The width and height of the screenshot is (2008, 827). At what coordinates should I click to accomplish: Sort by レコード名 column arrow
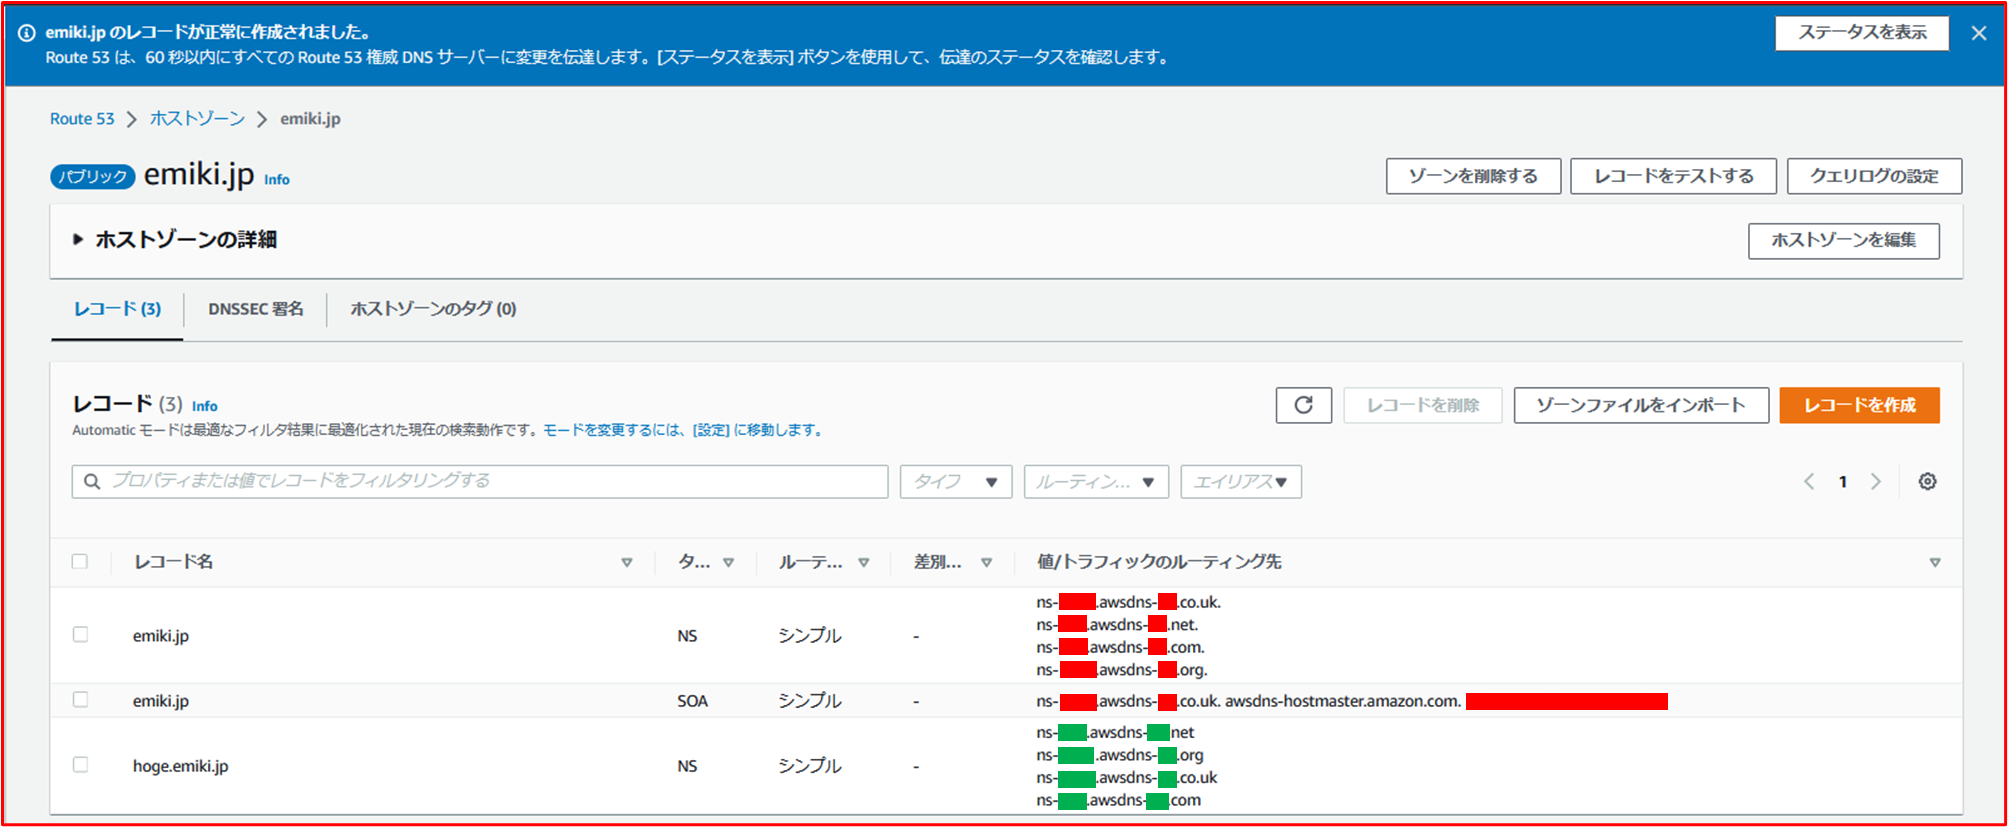tap(627, 562)
